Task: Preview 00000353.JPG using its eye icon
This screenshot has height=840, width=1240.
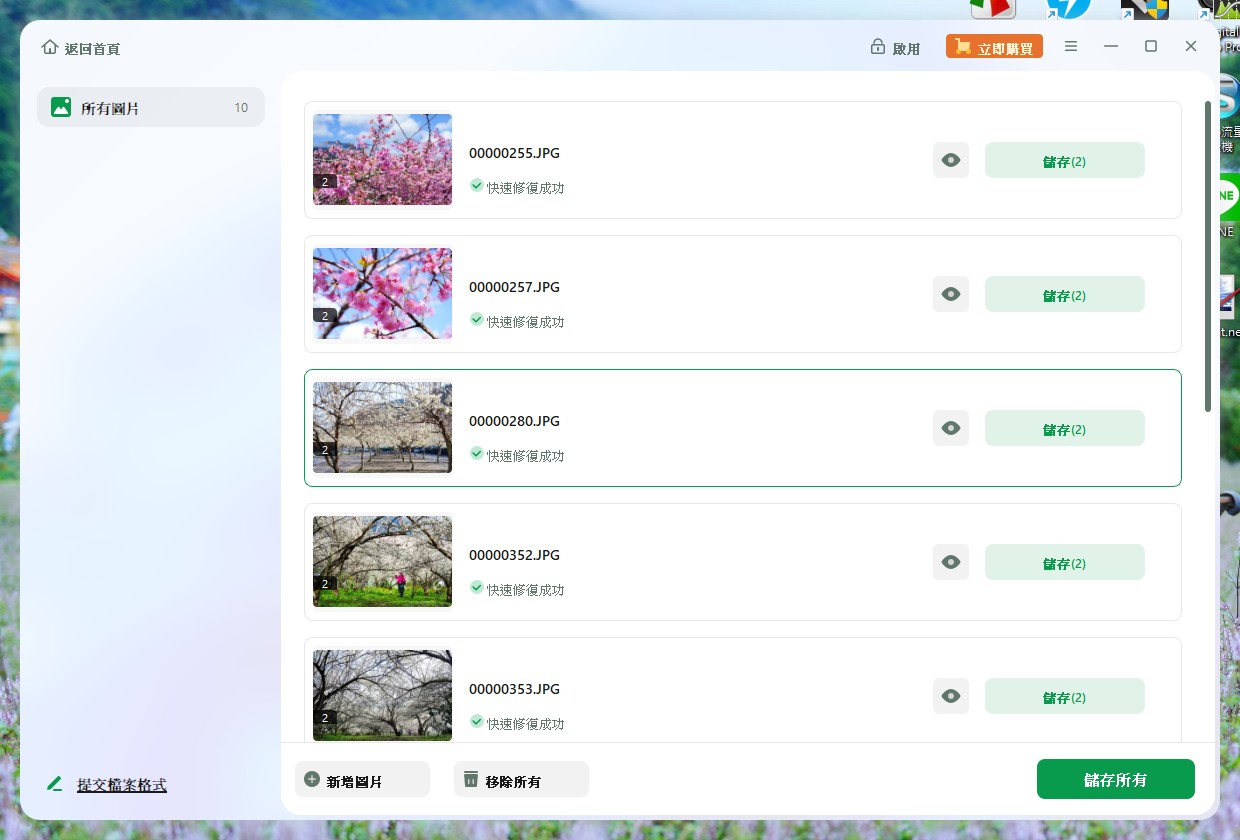Action: click(951, 696)
